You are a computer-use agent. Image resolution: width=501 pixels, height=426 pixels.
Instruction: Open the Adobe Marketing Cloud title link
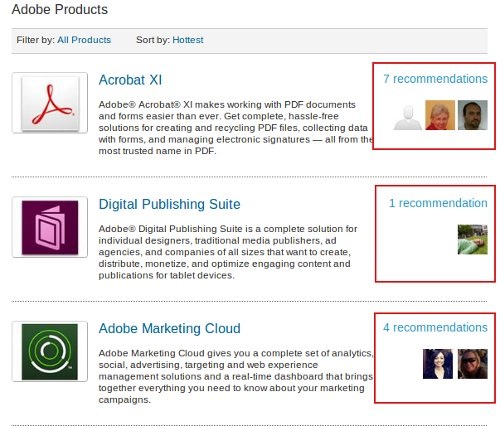[169, 328]
